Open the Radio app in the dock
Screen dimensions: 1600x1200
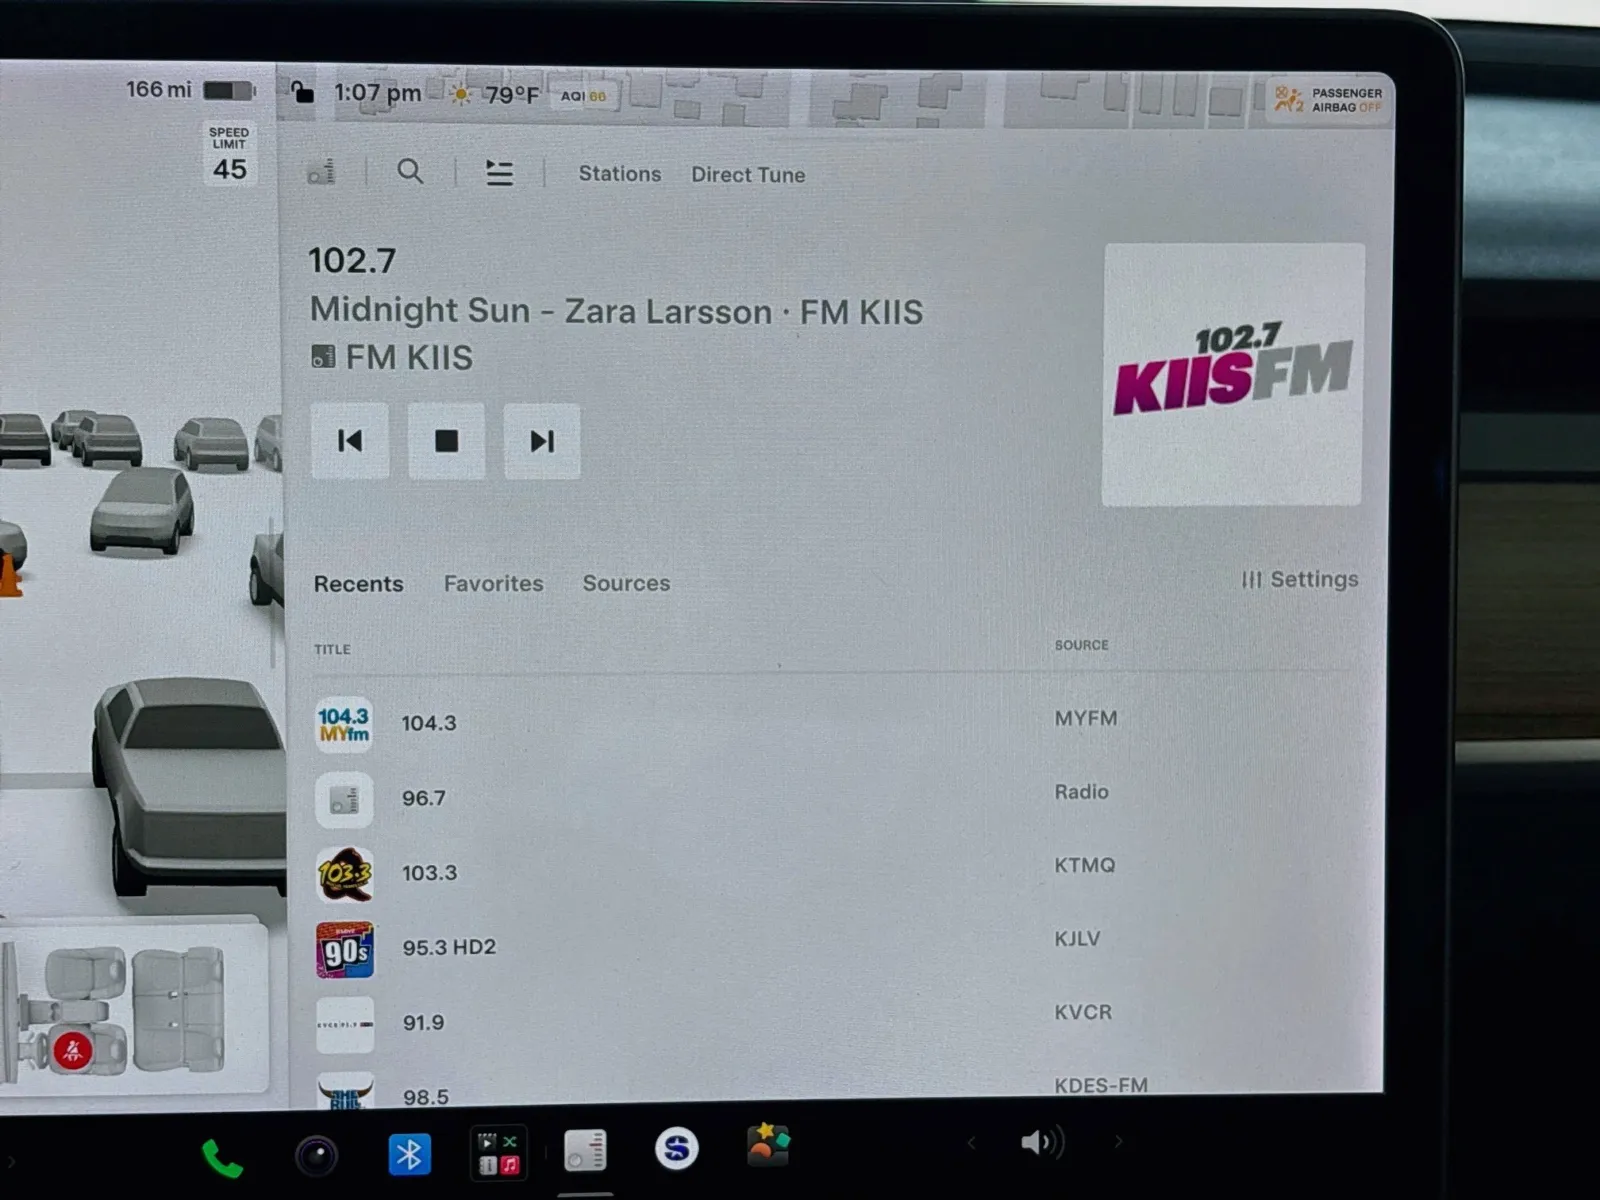pos(585,1151)
